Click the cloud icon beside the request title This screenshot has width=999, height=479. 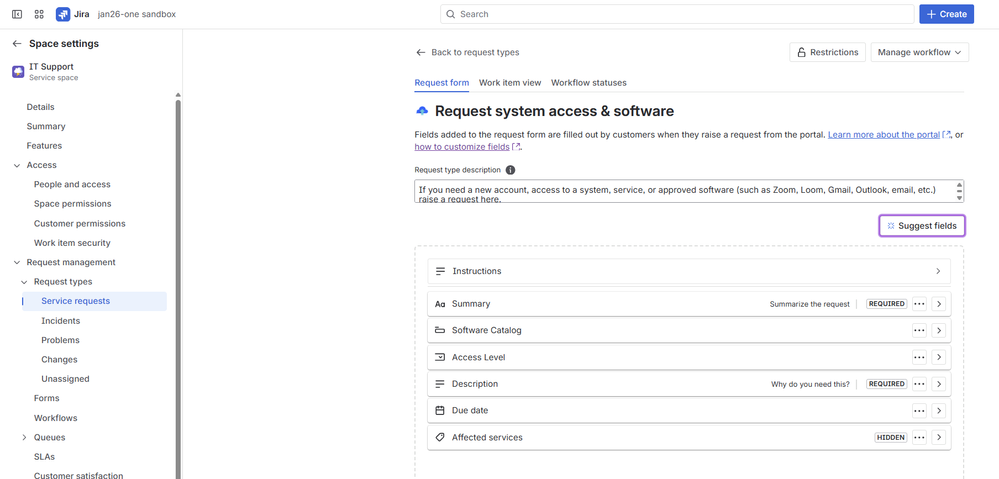422,111
